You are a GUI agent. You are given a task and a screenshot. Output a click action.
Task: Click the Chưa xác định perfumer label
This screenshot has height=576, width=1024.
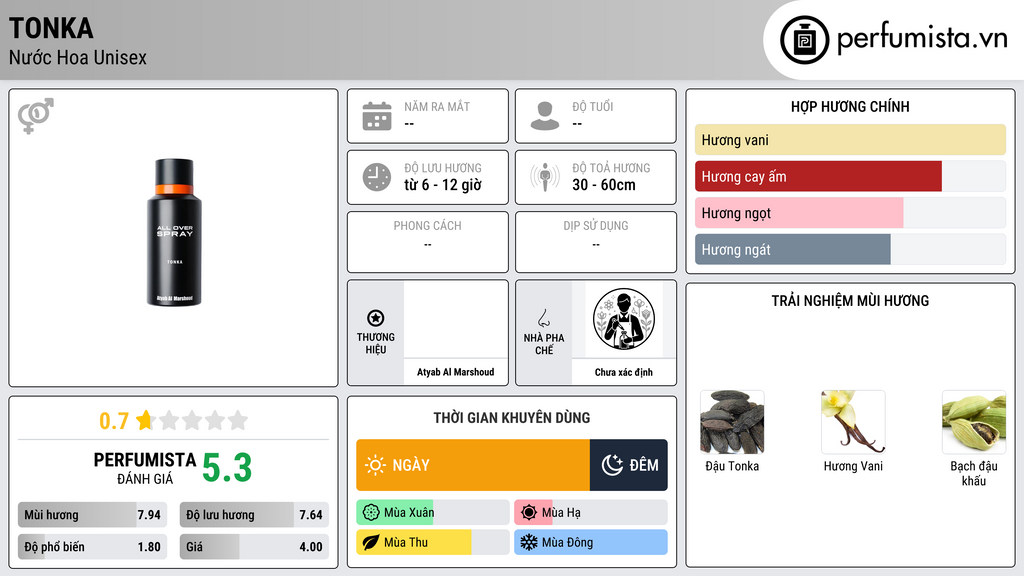624,372
